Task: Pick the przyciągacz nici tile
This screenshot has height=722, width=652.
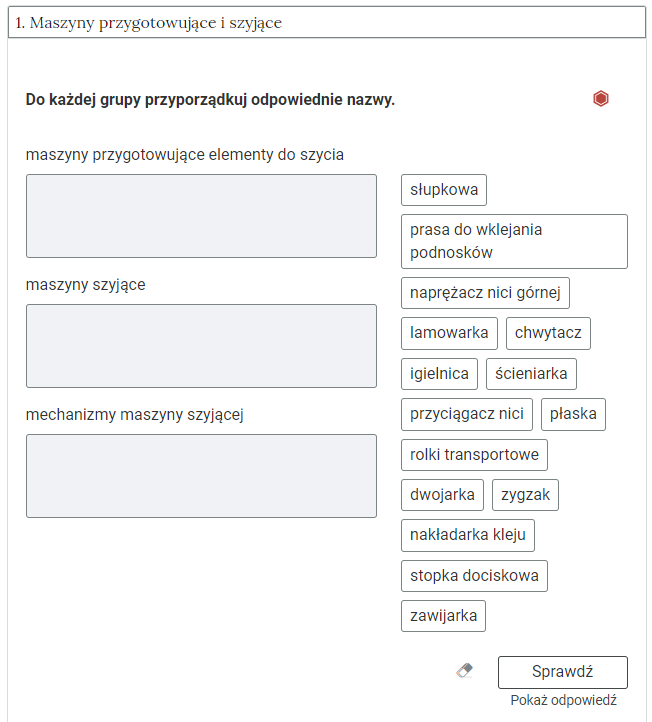Action: point(466,414)
